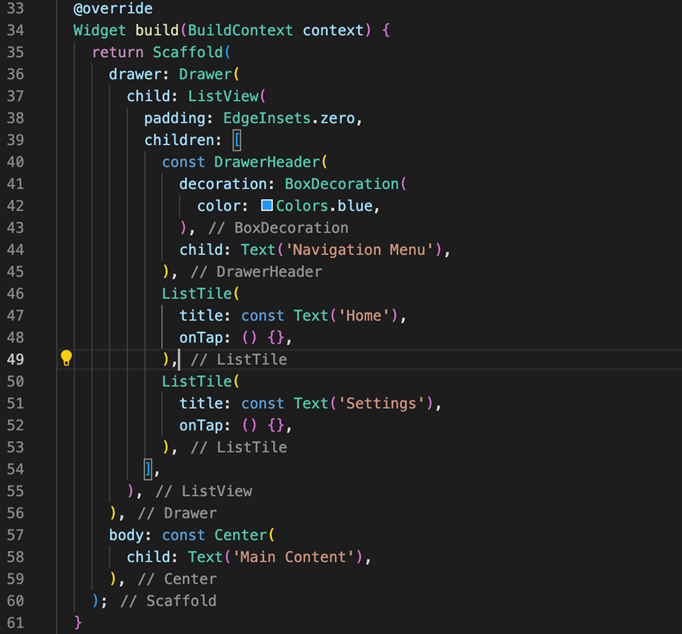The width and height of the screenshot is (682, 634).
Task: Click 'ListView' constructor on line 37
Action: 223,96
